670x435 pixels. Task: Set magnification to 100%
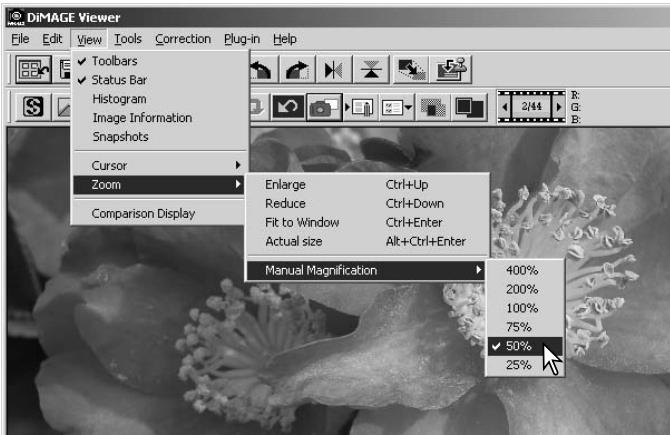pos(525,308)
